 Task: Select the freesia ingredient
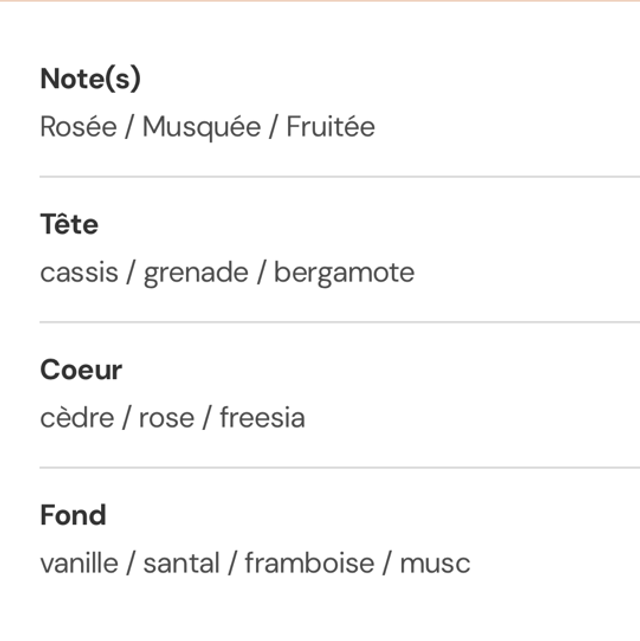tap(262, 417)
